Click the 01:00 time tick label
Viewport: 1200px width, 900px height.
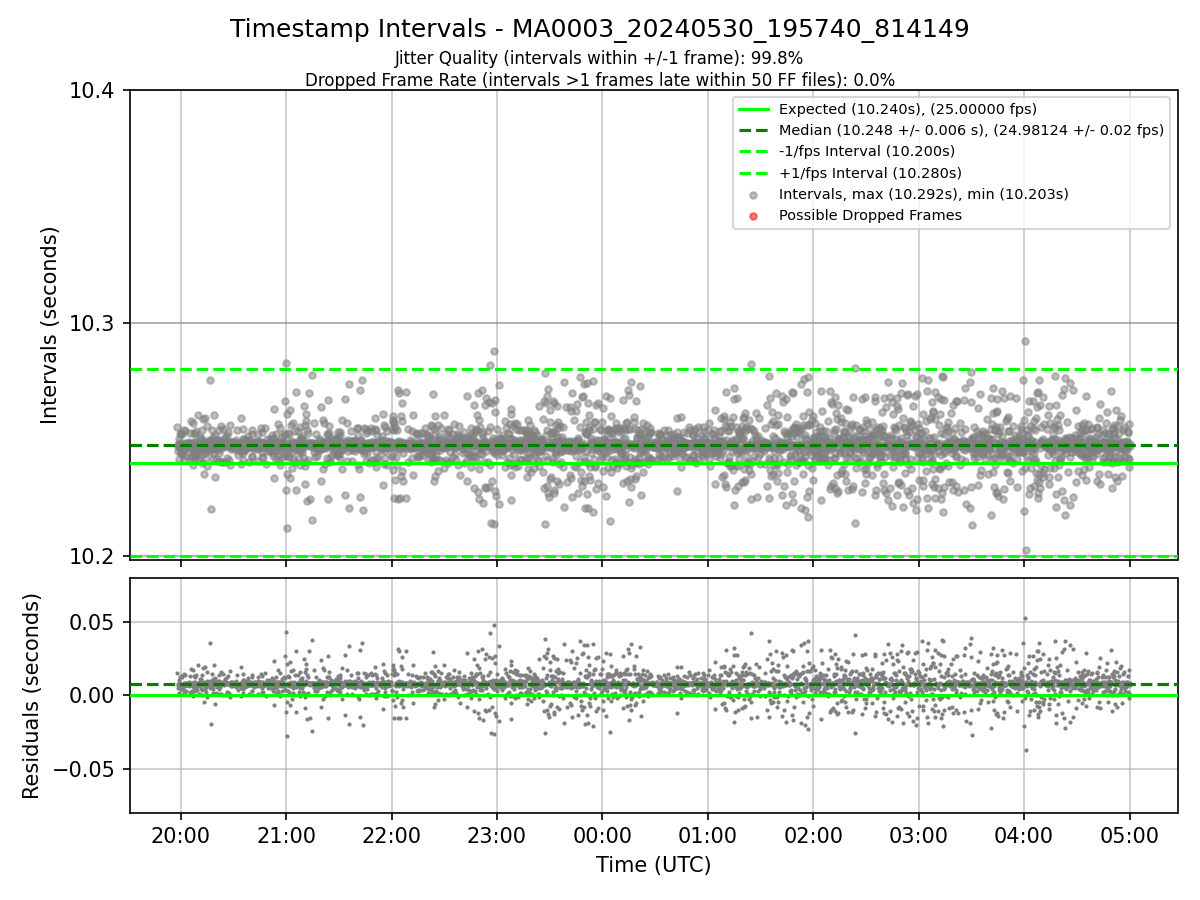708,834
